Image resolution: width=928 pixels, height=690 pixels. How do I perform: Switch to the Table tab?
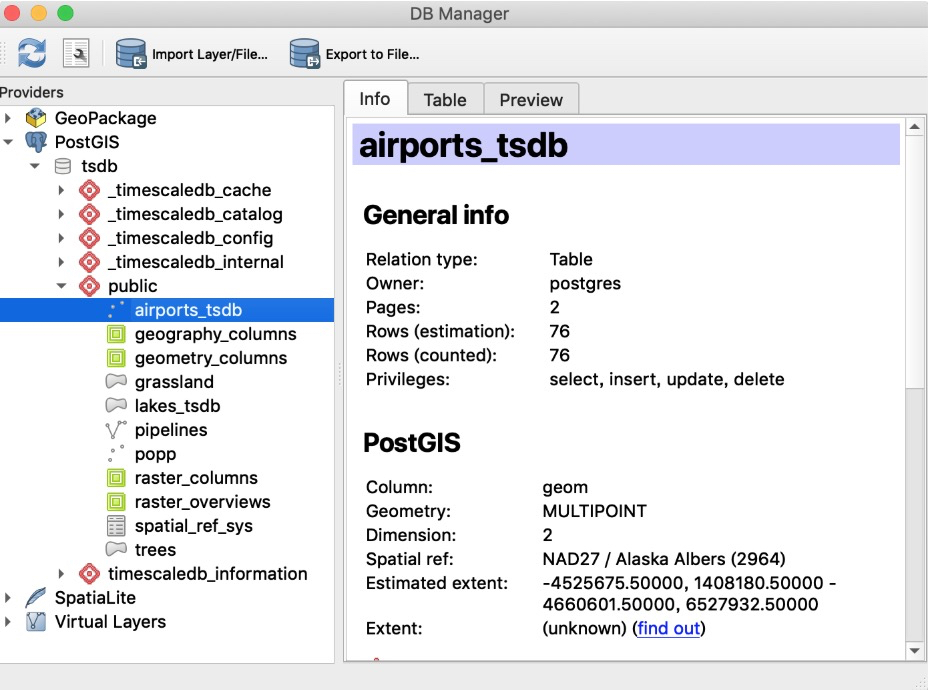(x=445, y=99)
